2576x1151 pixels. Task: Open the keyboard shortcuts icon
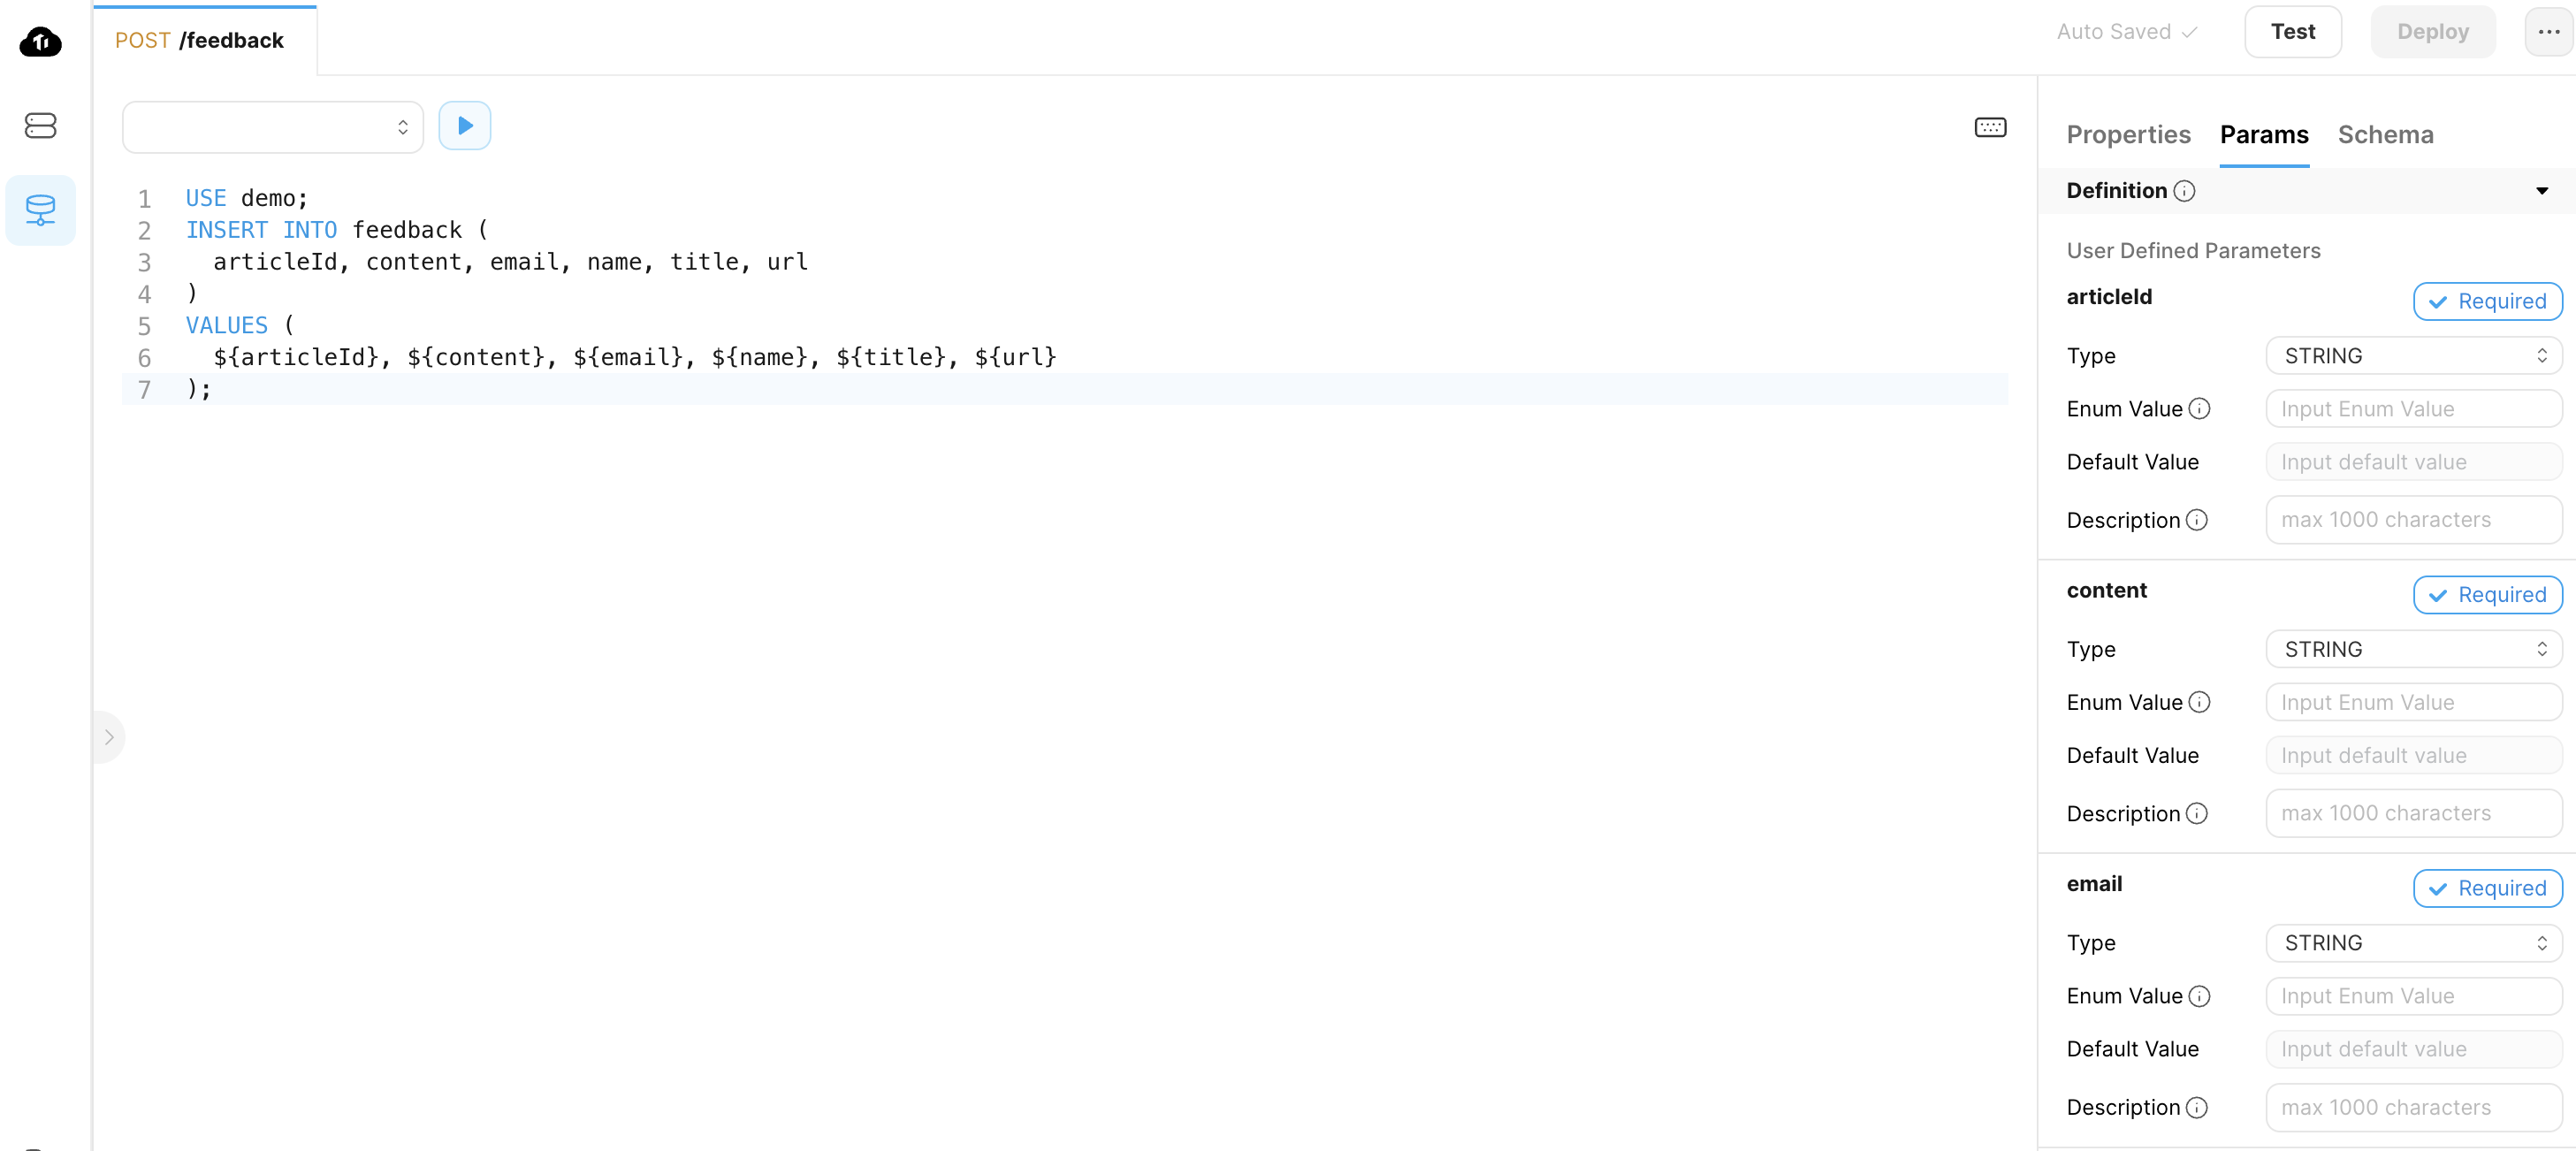pos(1989,127)
